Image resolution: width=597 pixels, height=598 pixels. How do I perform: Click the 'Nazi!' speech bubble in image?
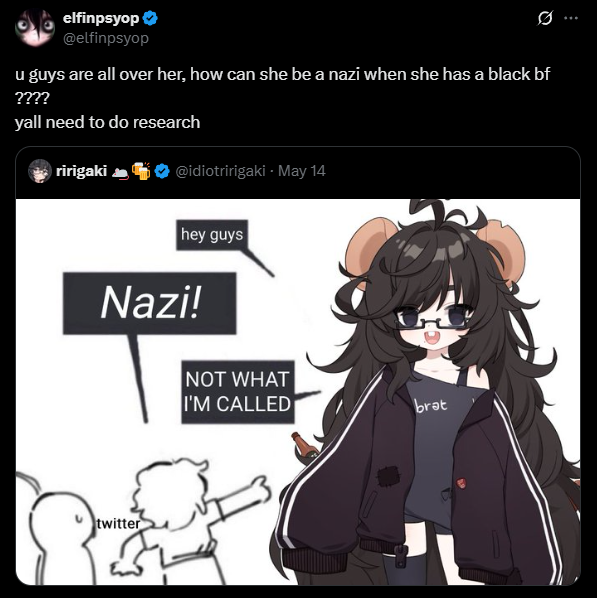point(149,303)
